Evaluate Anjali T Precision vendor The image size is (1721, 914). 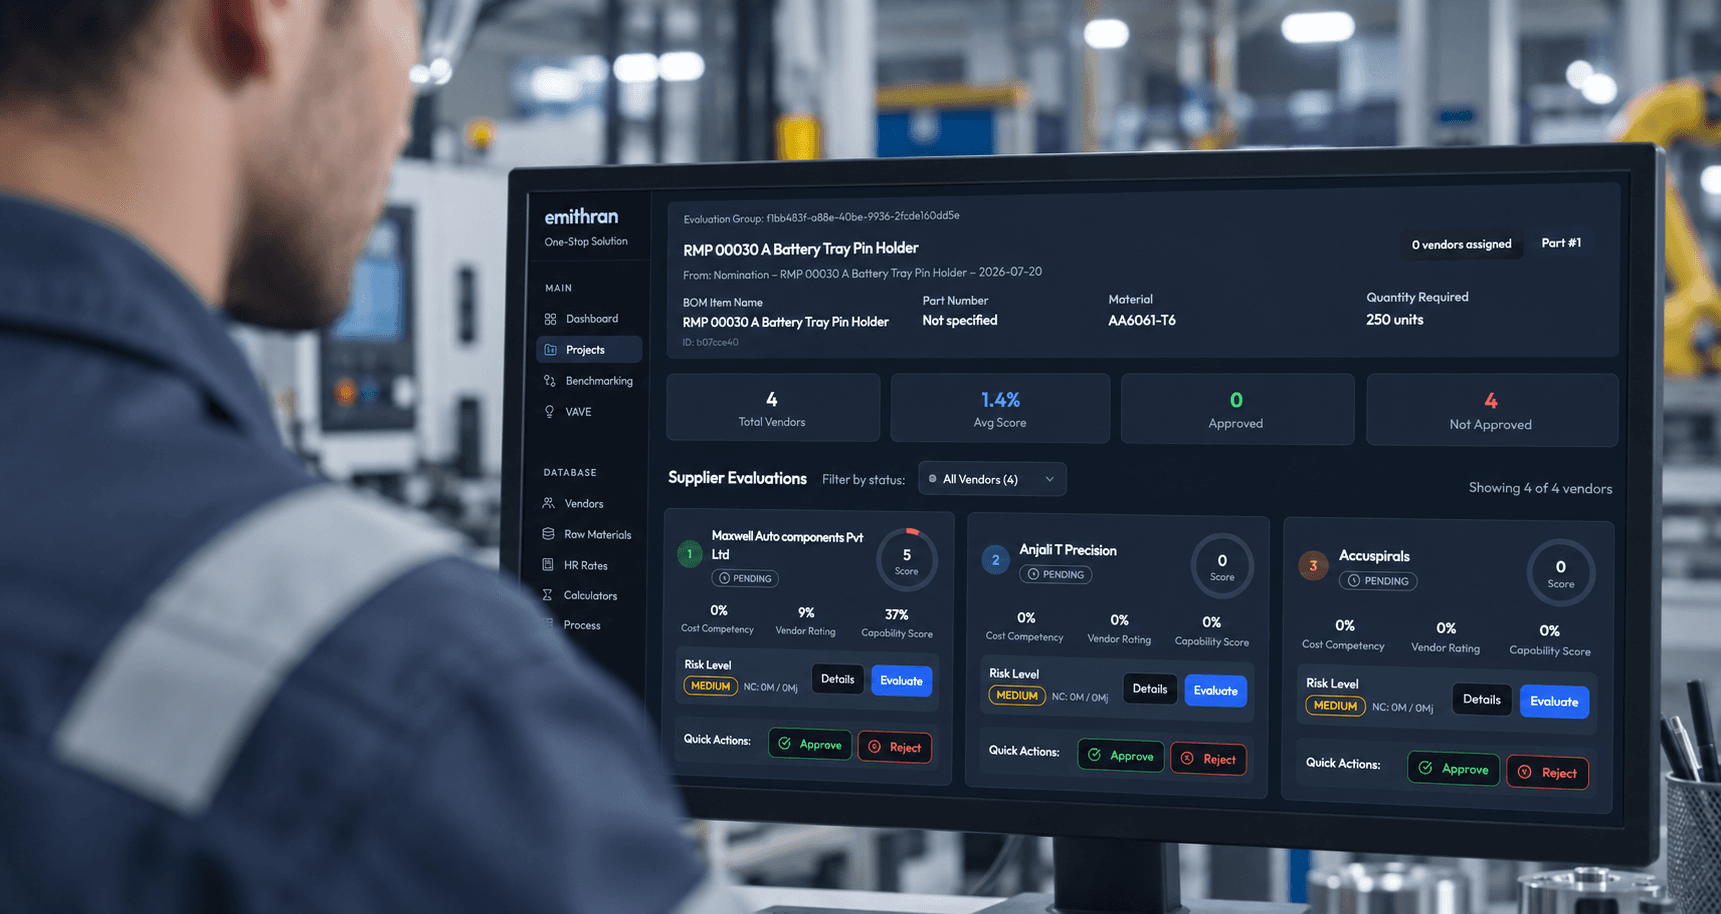pyautogui.click(x=1215, y=691)
